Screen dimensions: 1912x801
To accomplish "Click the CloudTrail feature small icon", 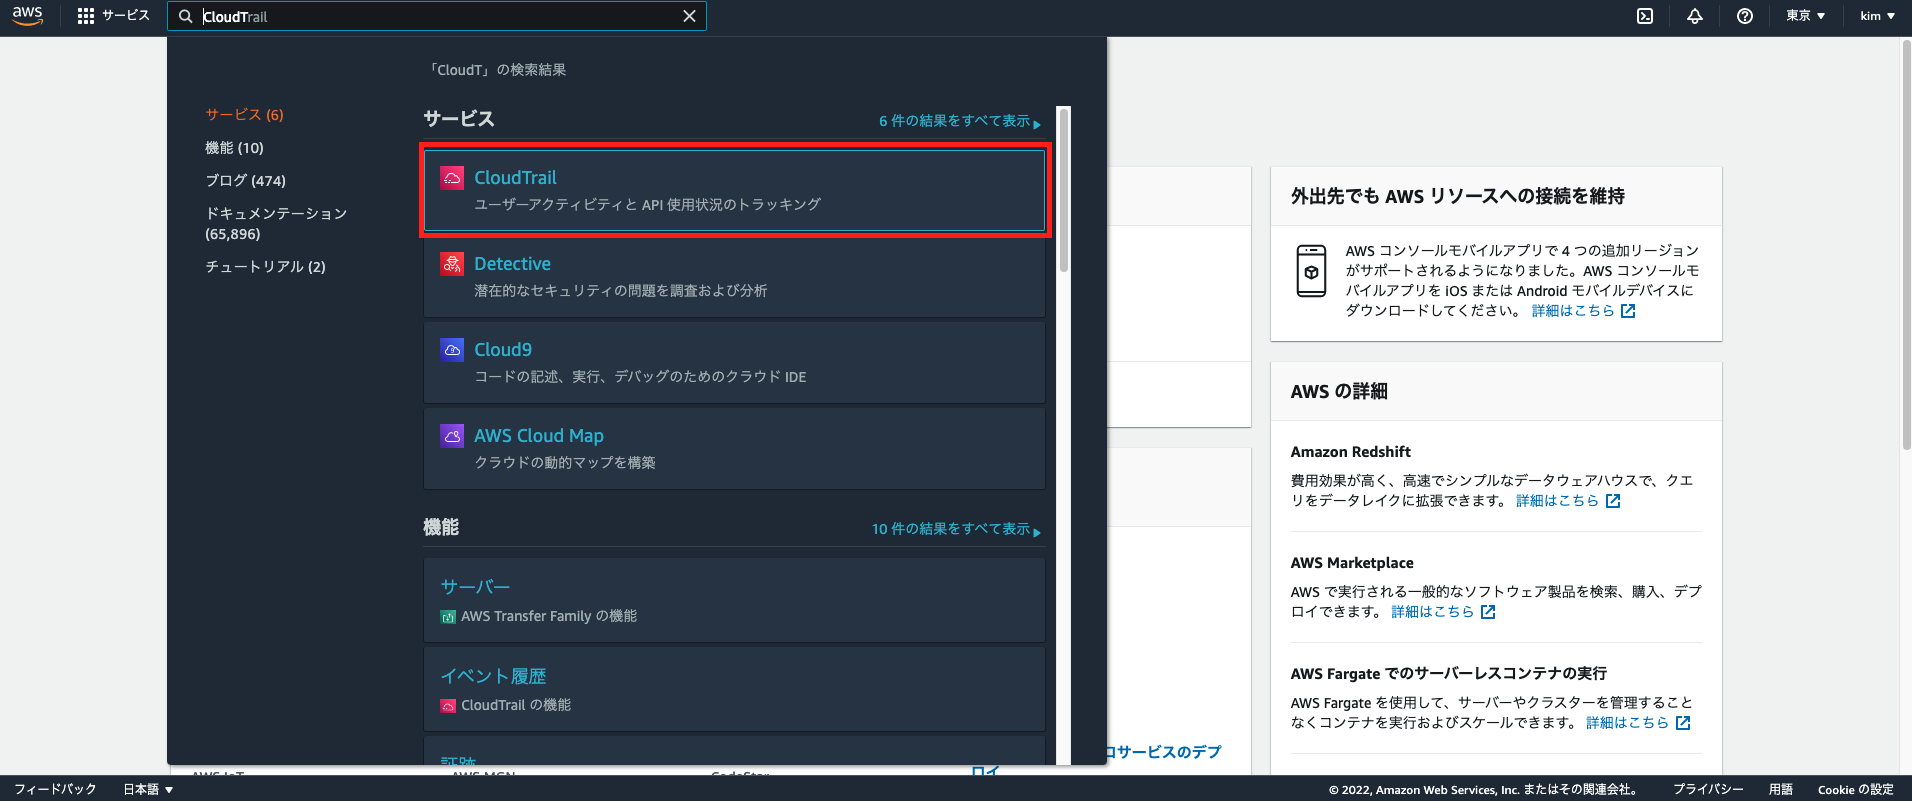I will (448, 706).
